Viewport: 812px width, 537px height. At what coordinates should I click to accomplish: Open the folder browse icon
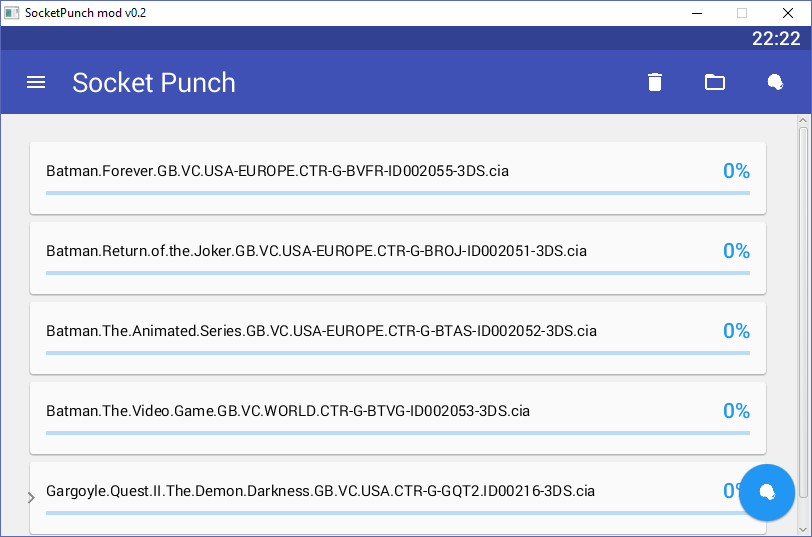pos(715,82)
